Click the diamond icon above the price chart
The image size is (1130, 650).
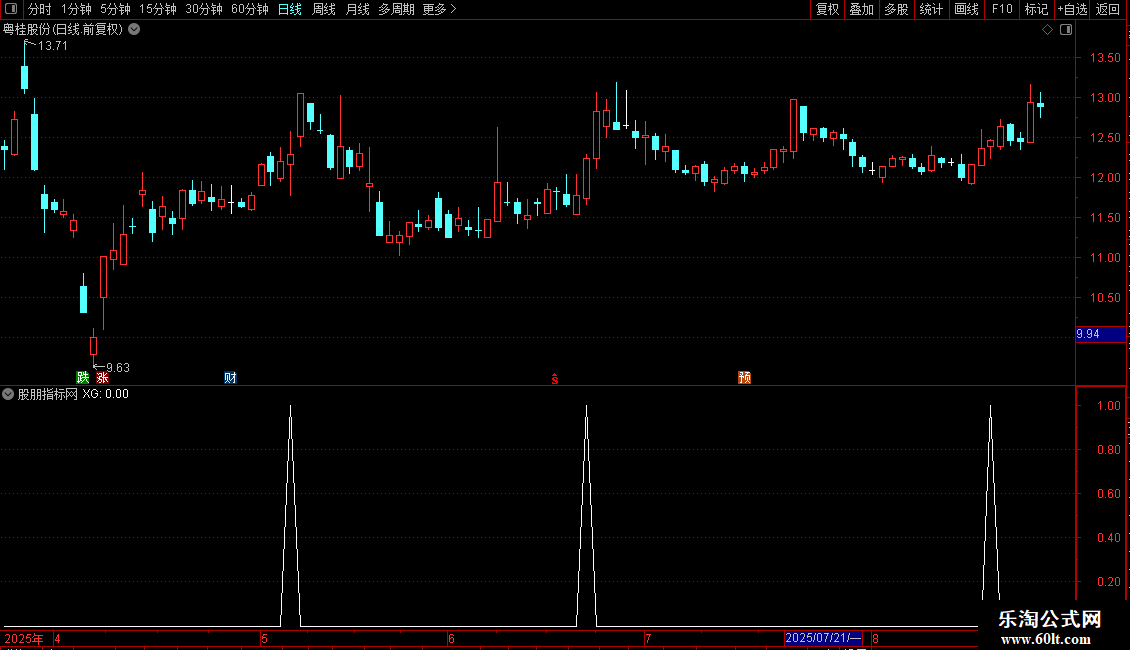point(1047,30)
